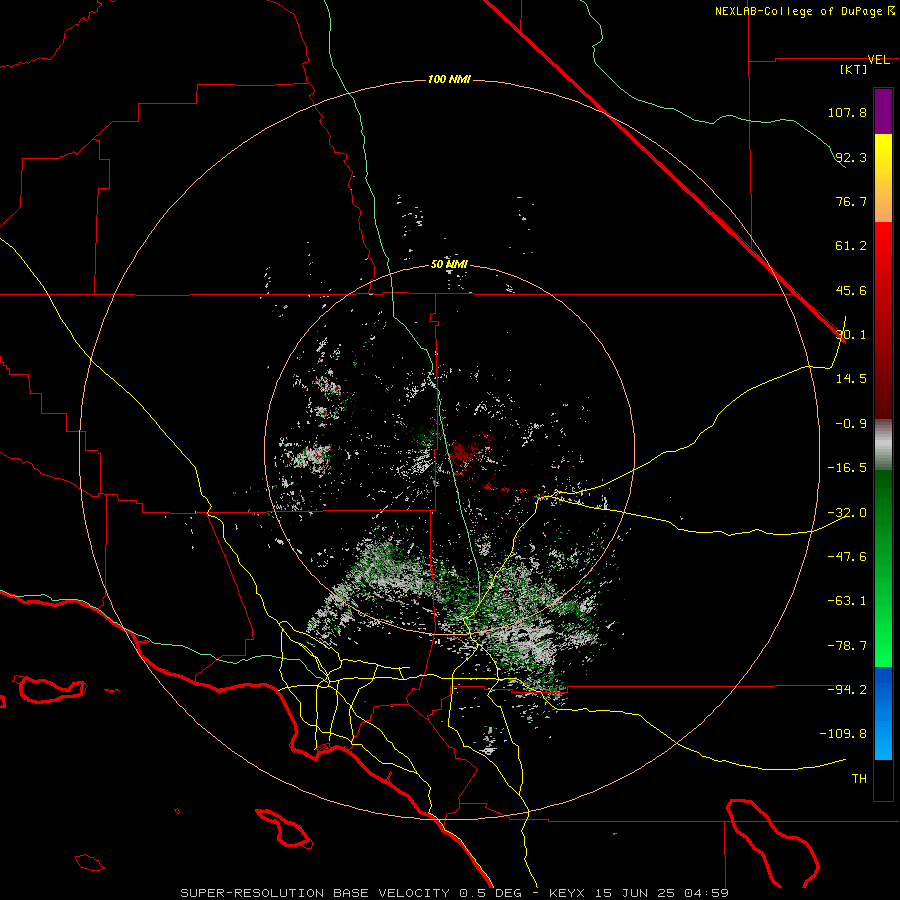This screenshot has width=900, height=900.
Task: Click the -16.5 value on the velocity scale
Action: 847,468
